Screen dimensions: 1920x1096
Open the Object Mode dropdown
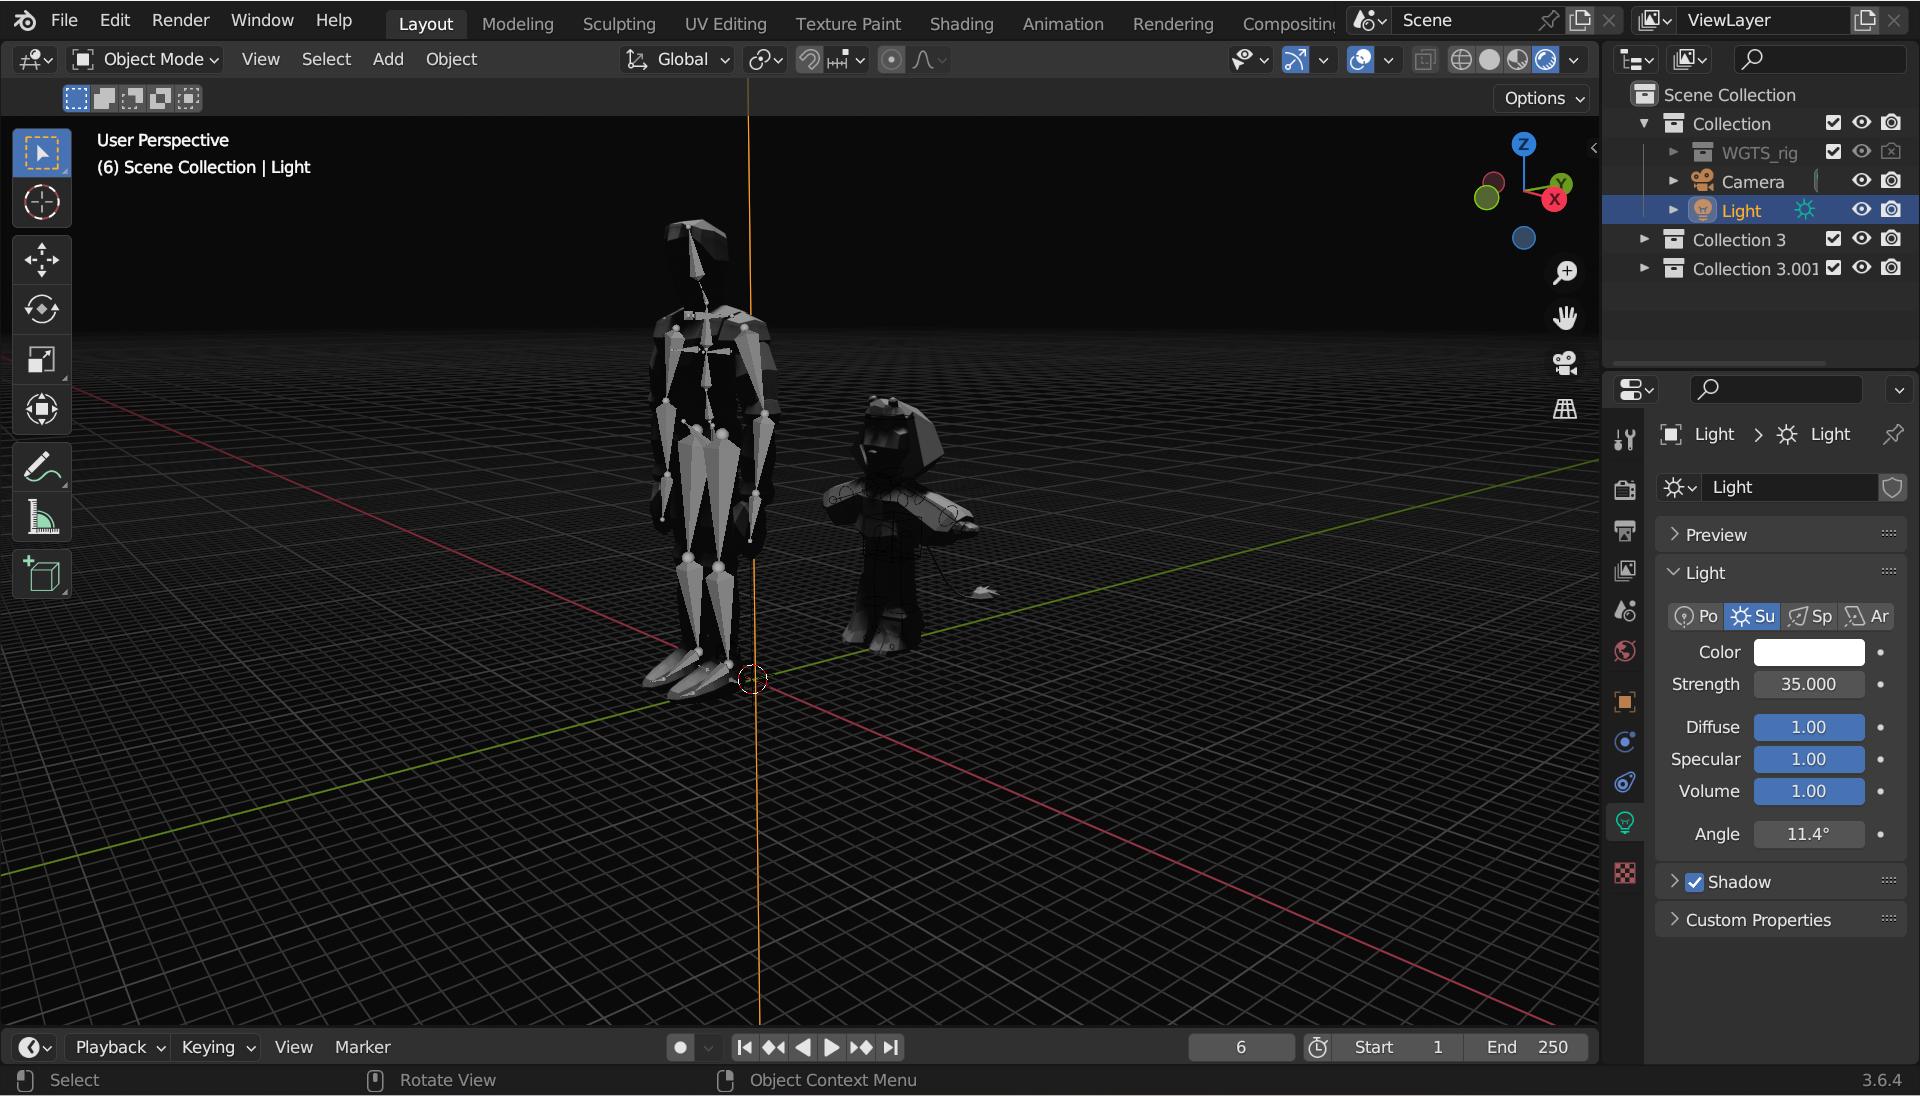click(146, 60)
